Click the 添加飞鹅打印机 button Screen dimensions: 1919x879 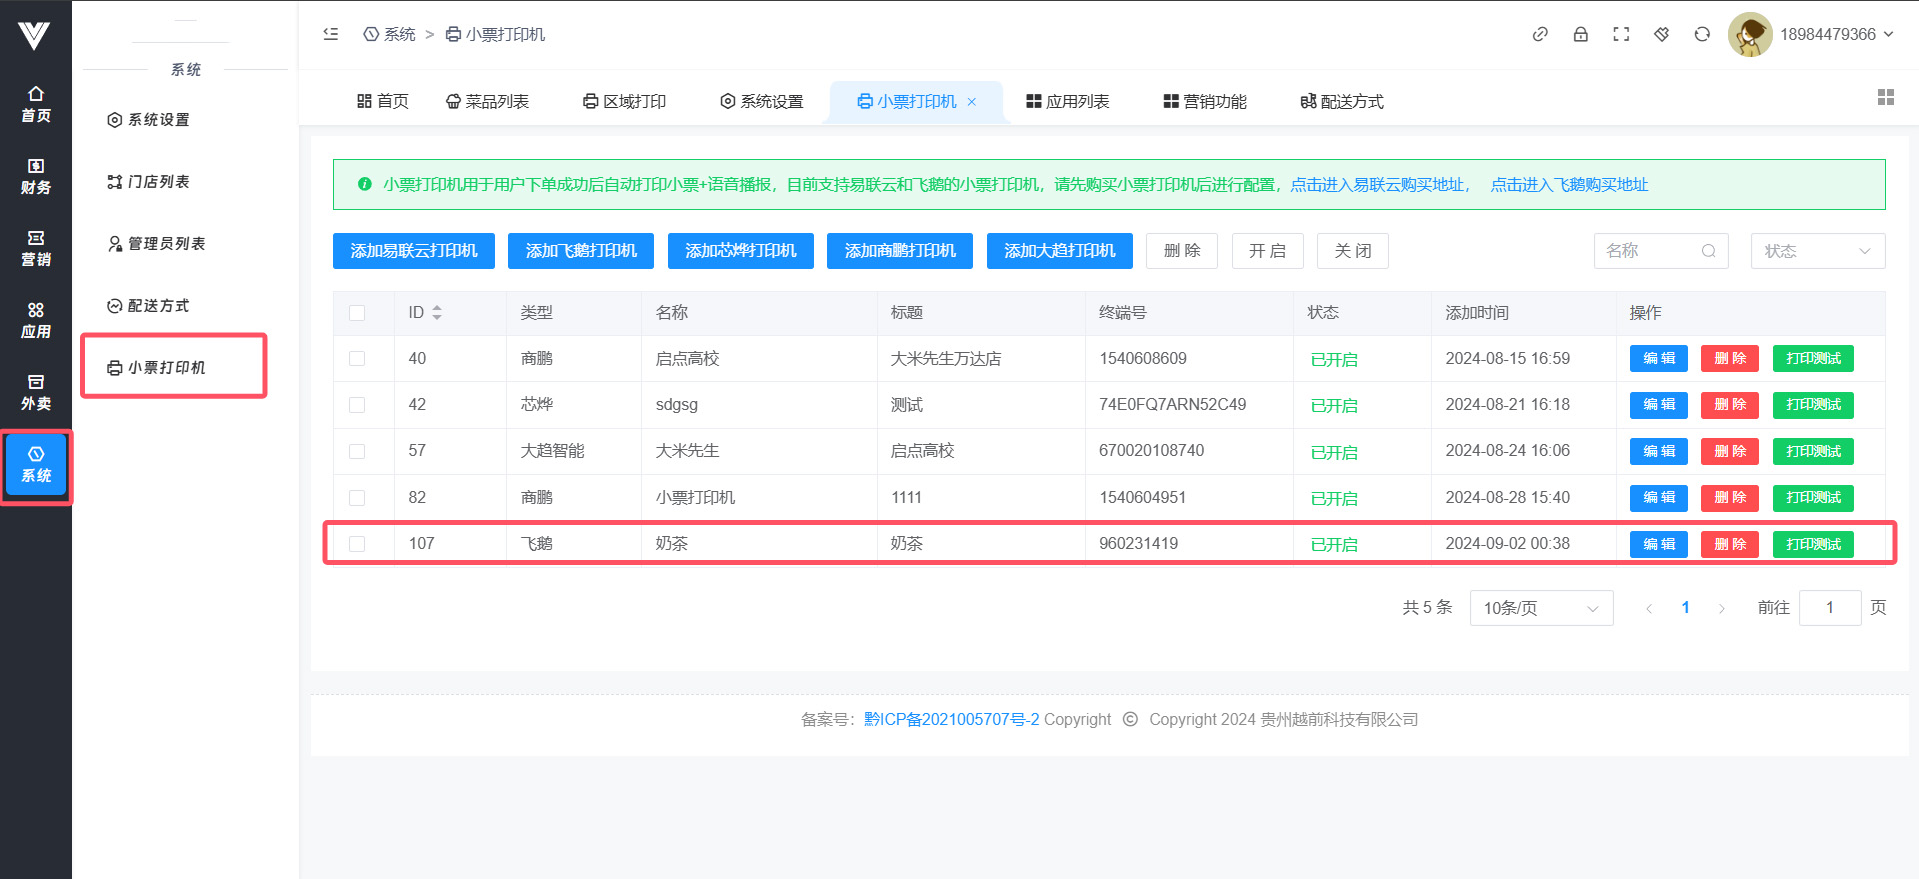580,251
